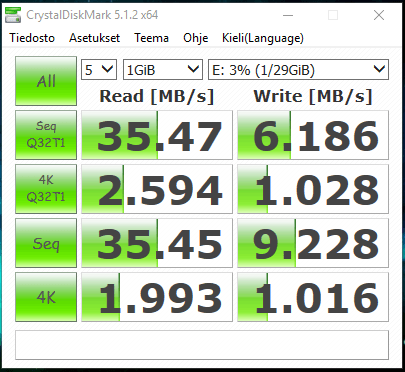Viewport: 405px width, 372px height.
Task: Open the Teema menu
Action: pos(151,38)
